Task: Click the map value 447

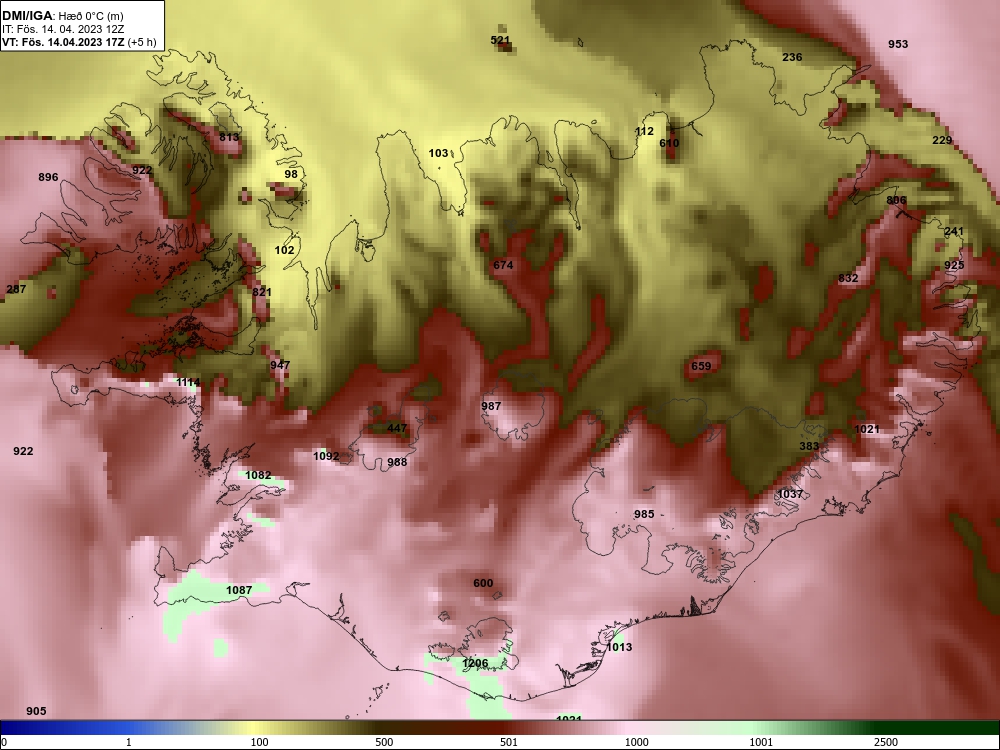Action: [397, 428]
